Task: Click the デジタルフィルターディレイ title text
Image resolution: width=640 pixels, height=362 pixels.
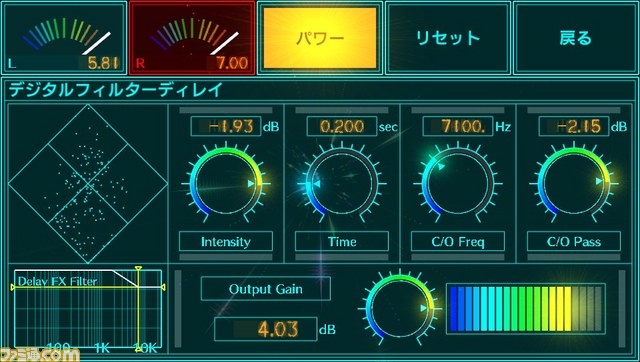Action: 116,90
